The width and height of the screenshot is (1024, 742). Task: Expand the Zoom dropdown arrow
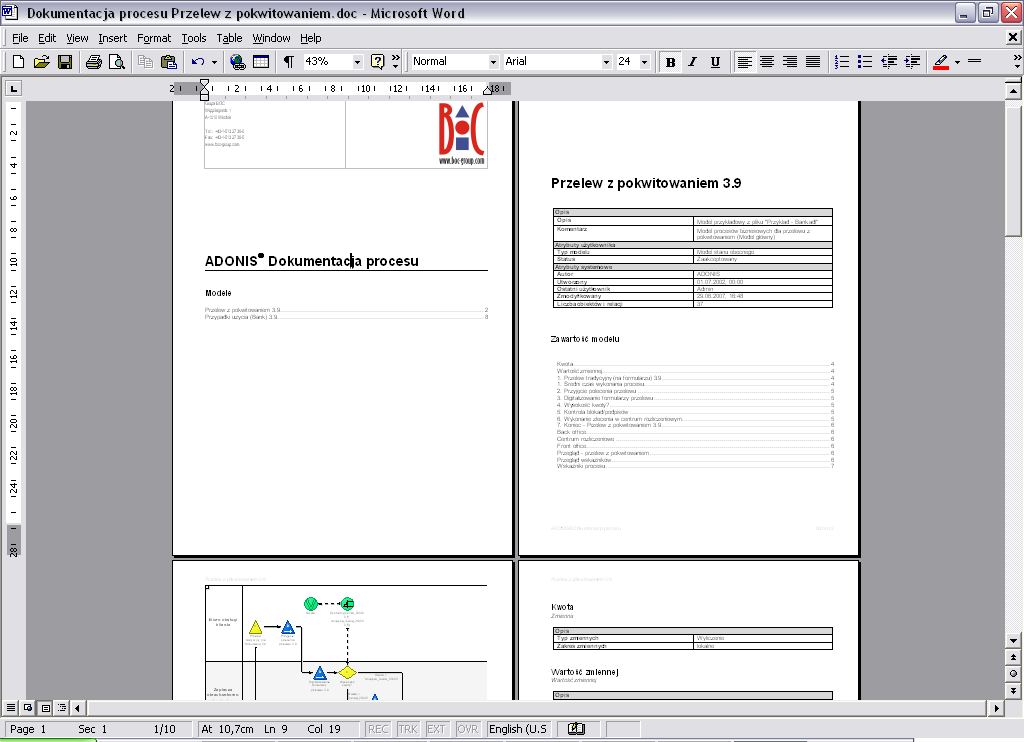click(357, 61)
